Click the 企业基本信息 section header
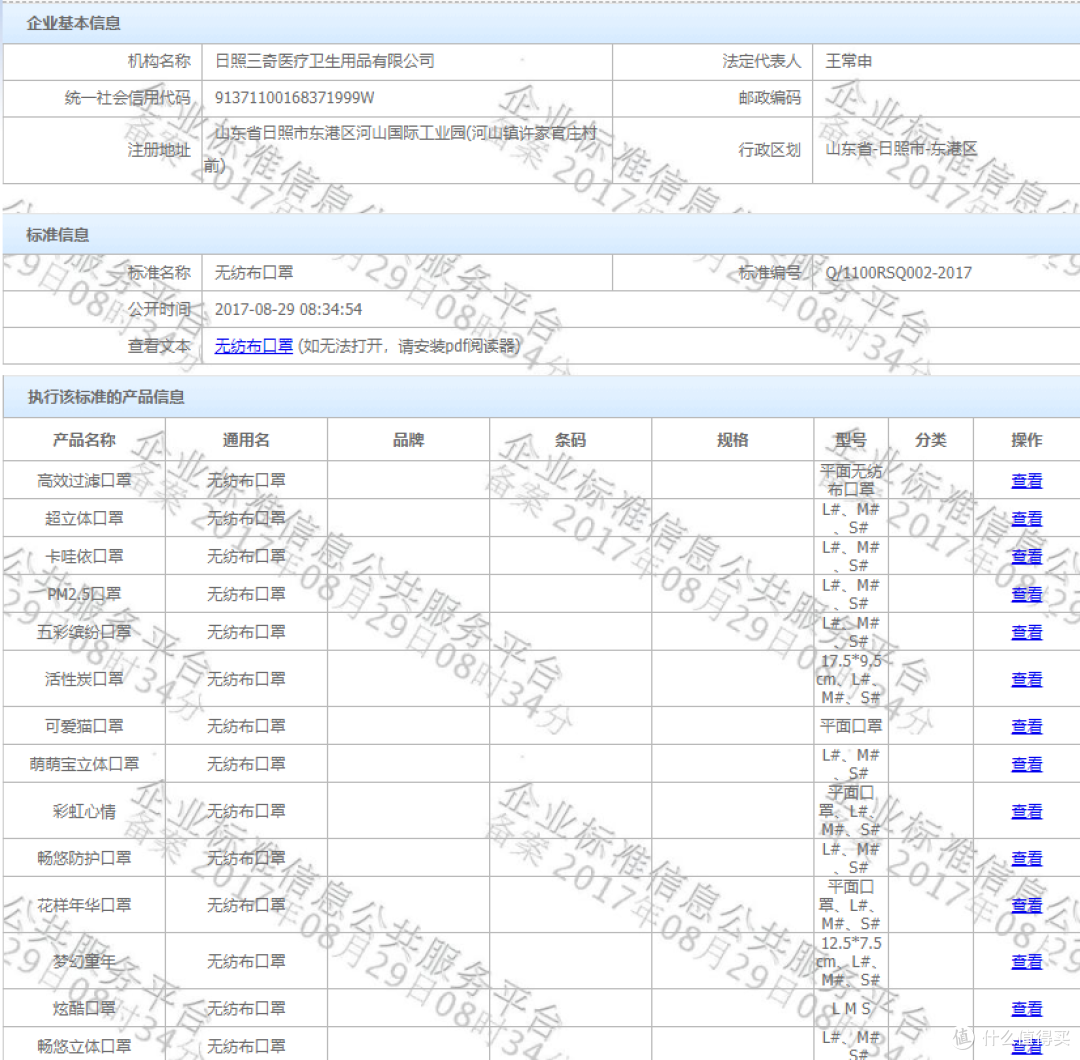 tap(73, 23)
